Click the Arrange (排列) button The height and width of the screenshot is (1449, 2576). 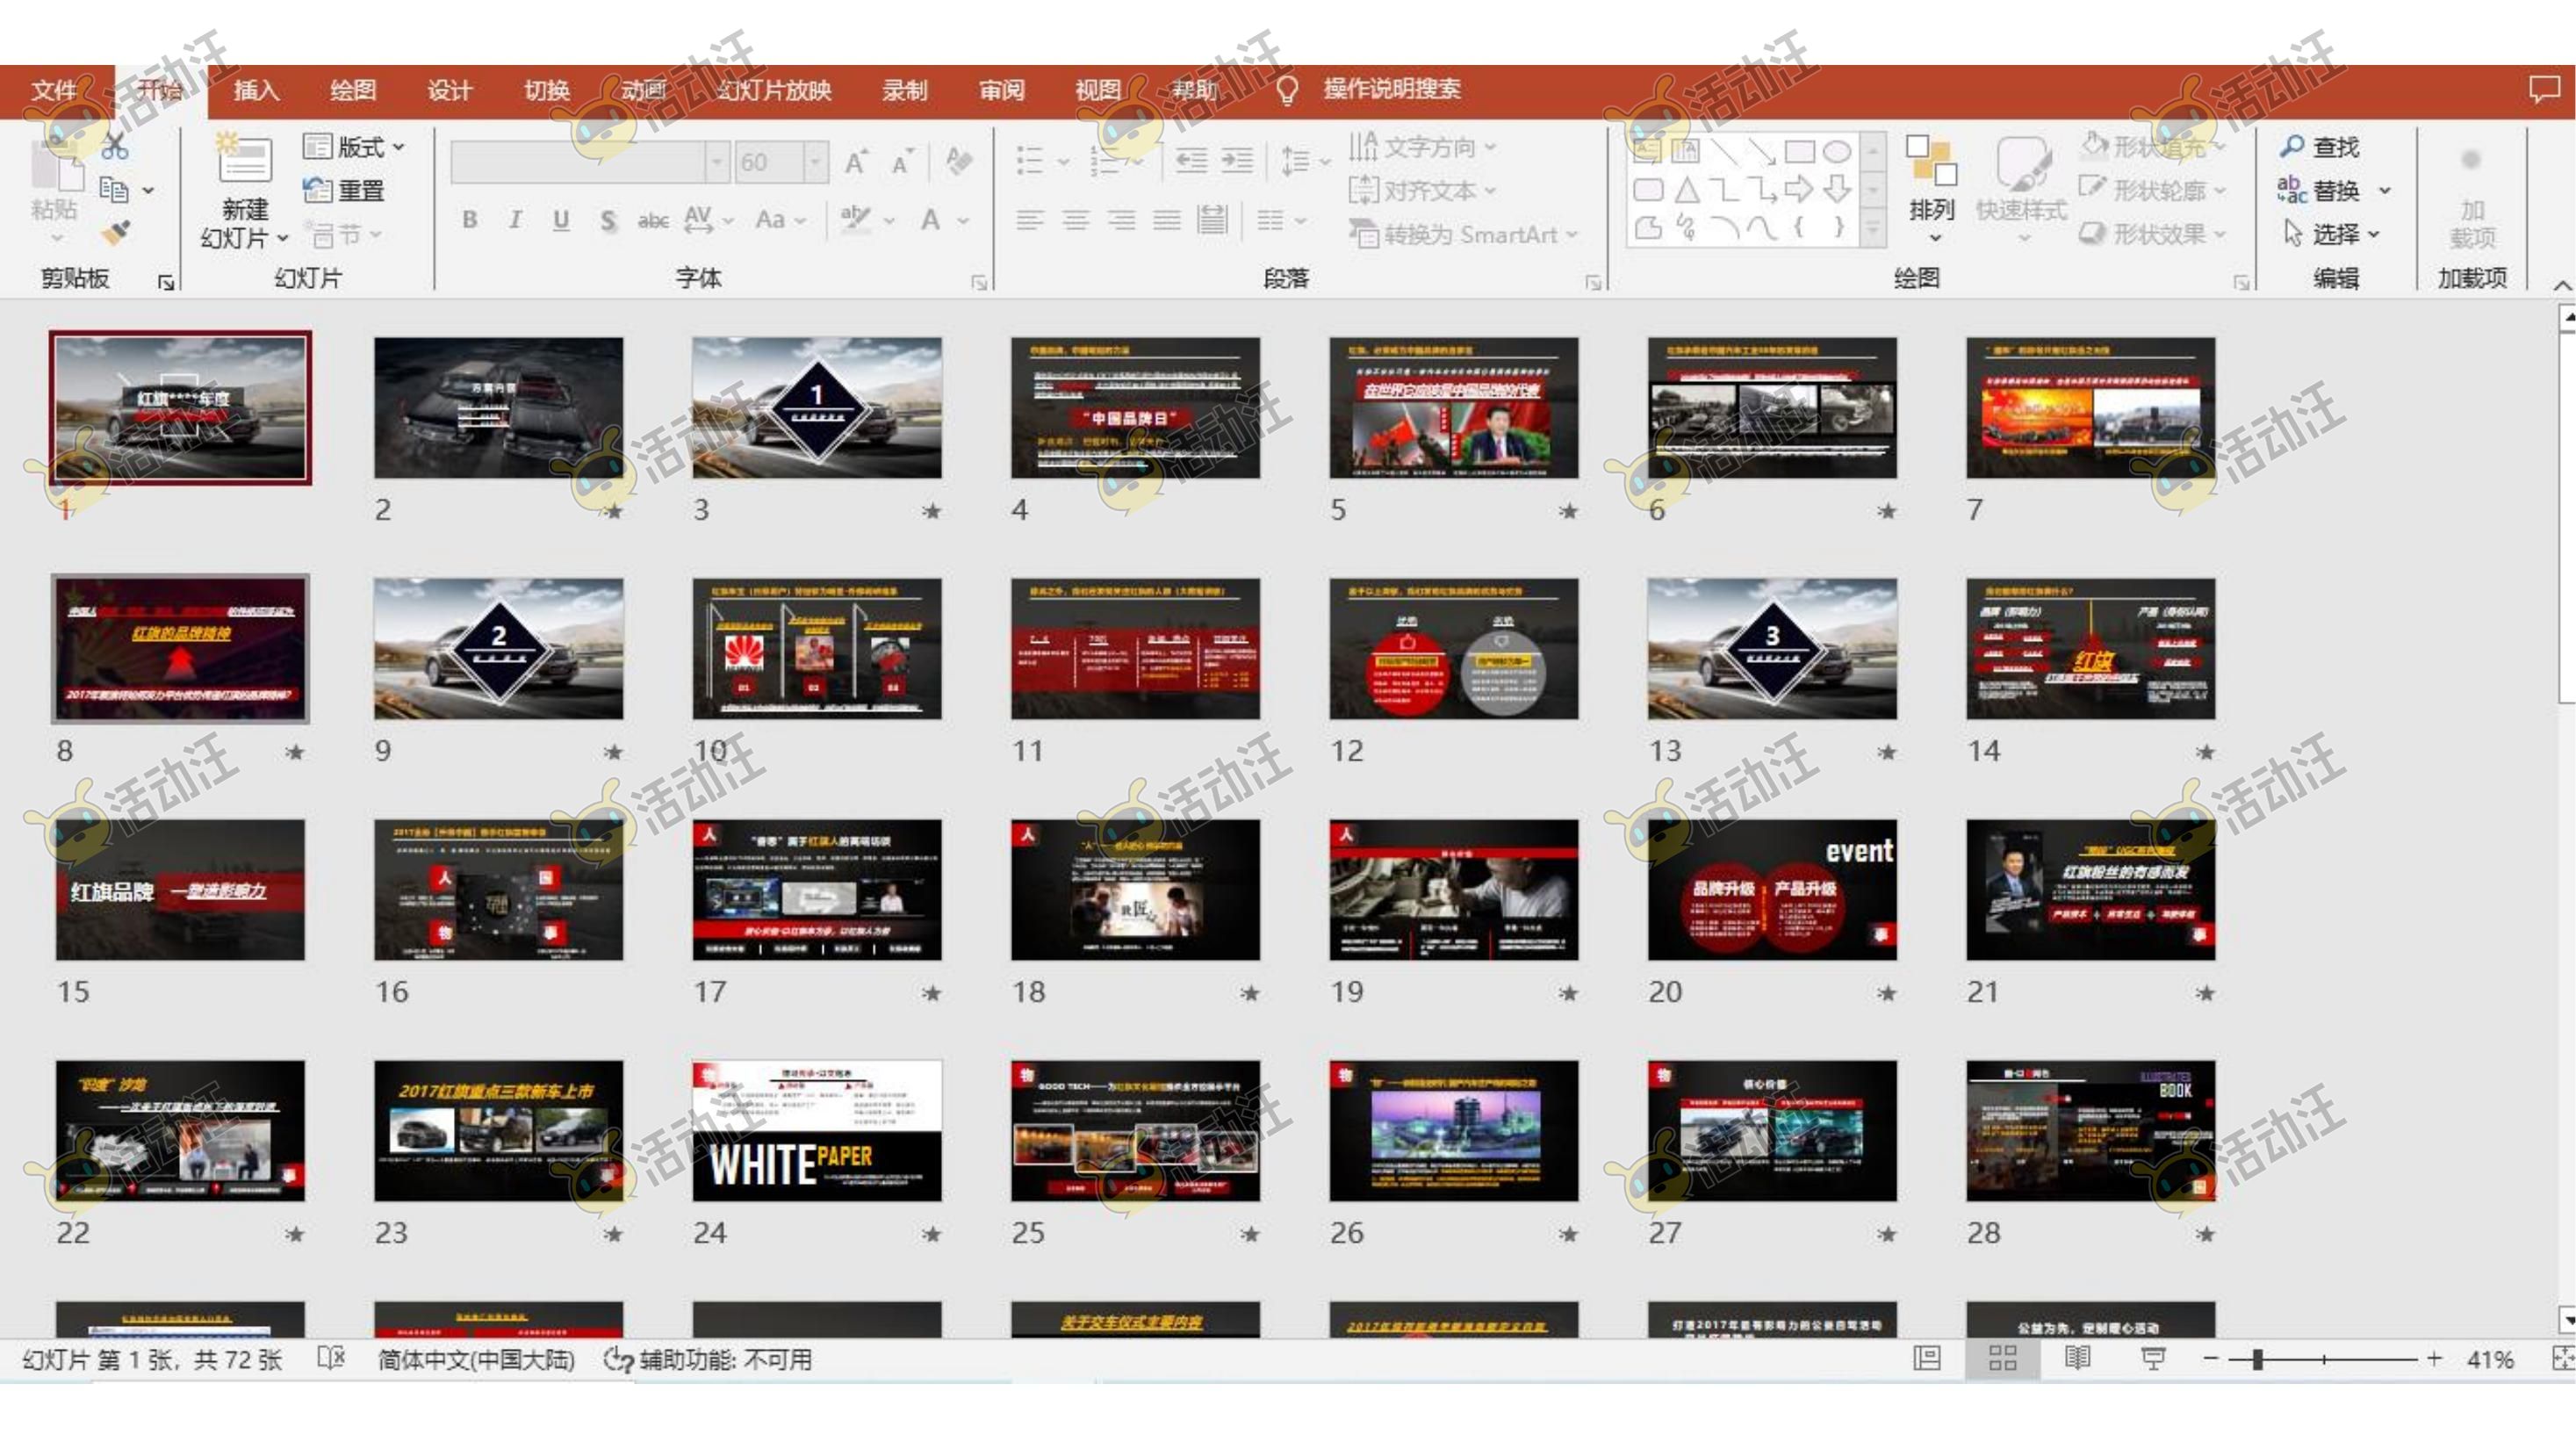click(1931, 190)
